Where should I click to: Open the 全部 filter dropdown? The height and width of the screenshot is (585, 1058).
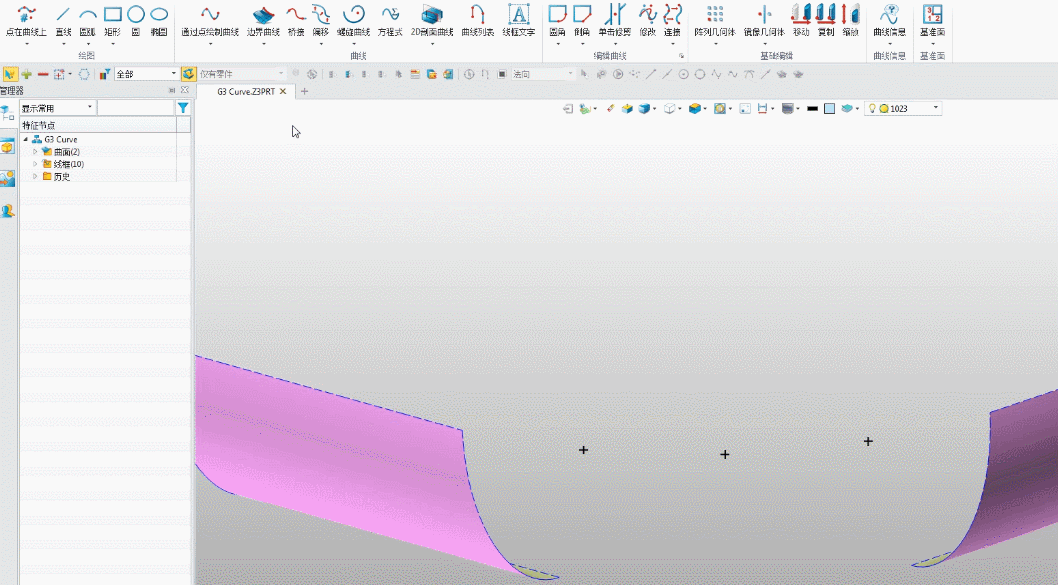[x=146, y=74]
